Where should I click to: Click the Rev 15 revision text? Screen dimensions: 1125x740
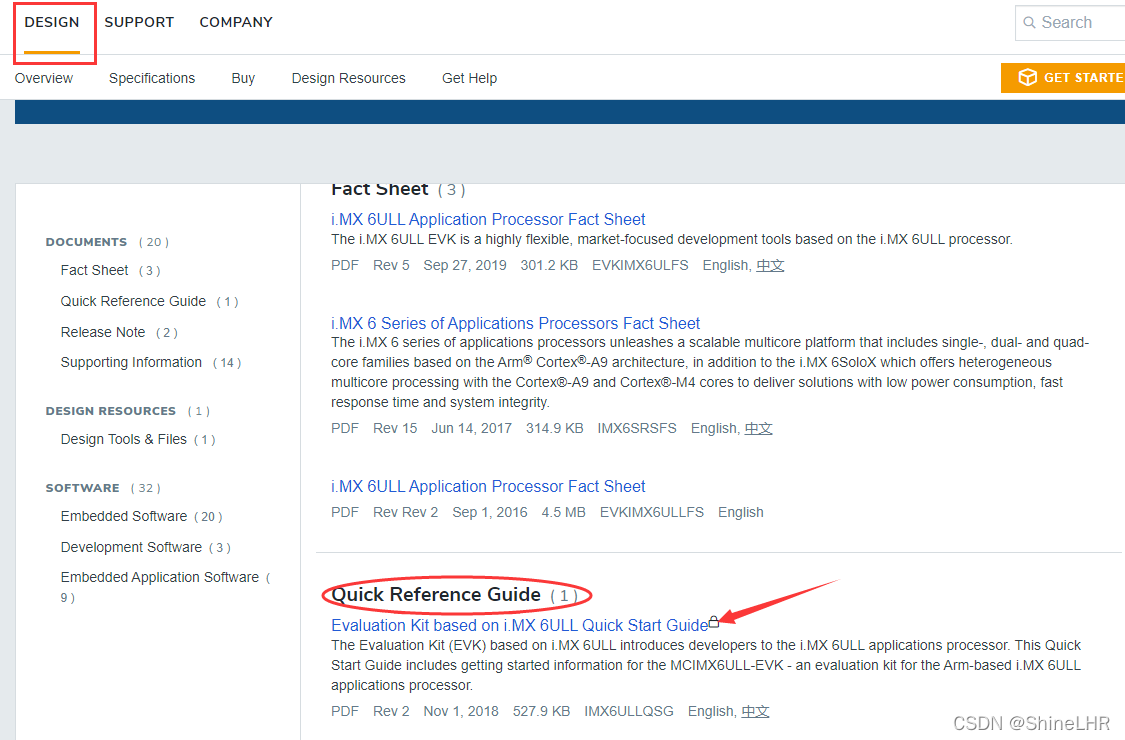coord(395,428)
